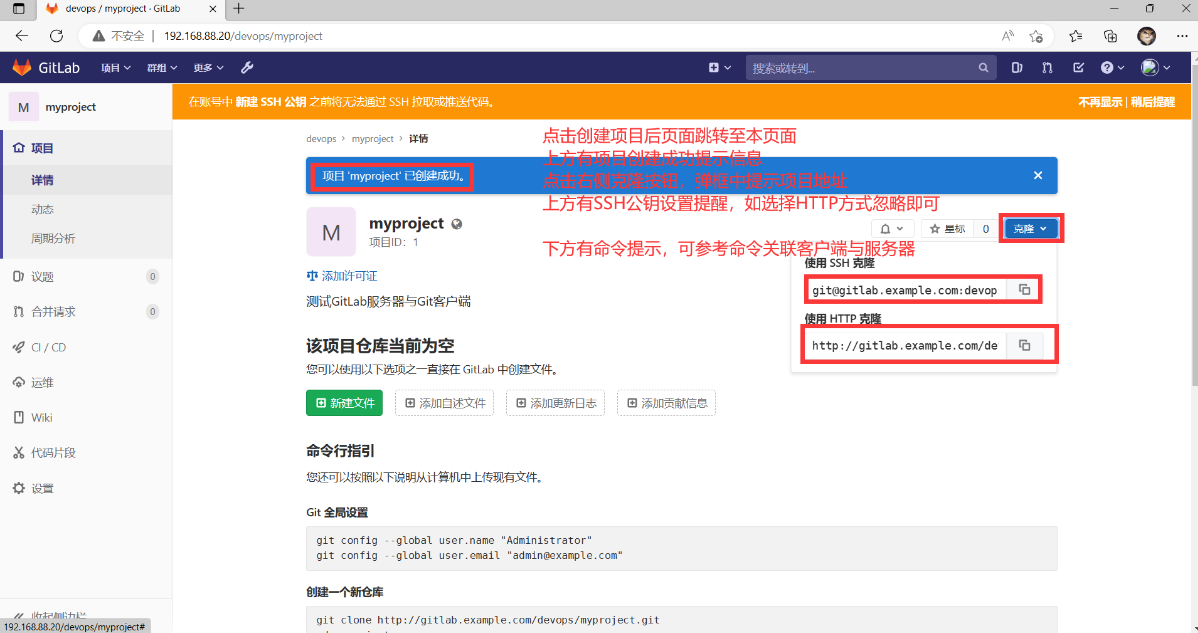Open browser settings ellipsis menu
The image size is (1198, 633).
coord(1182,36)
